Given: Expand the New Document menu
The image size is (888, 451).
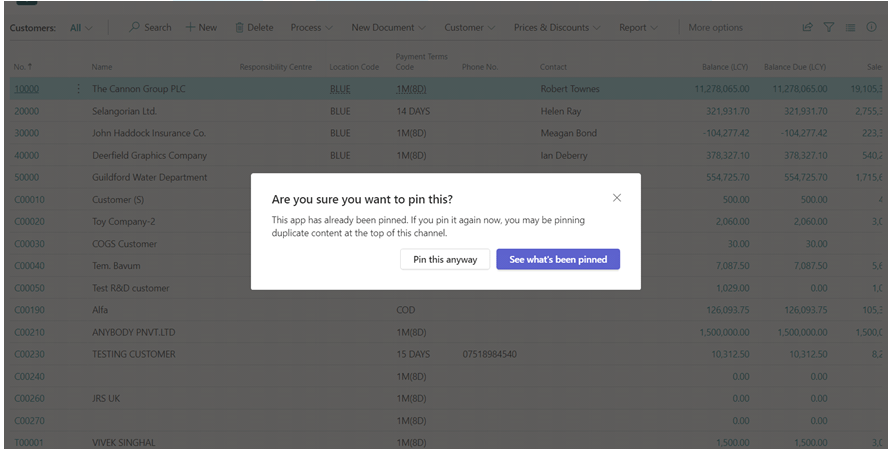Looking at the screenshot, I should tap(388, 27).
